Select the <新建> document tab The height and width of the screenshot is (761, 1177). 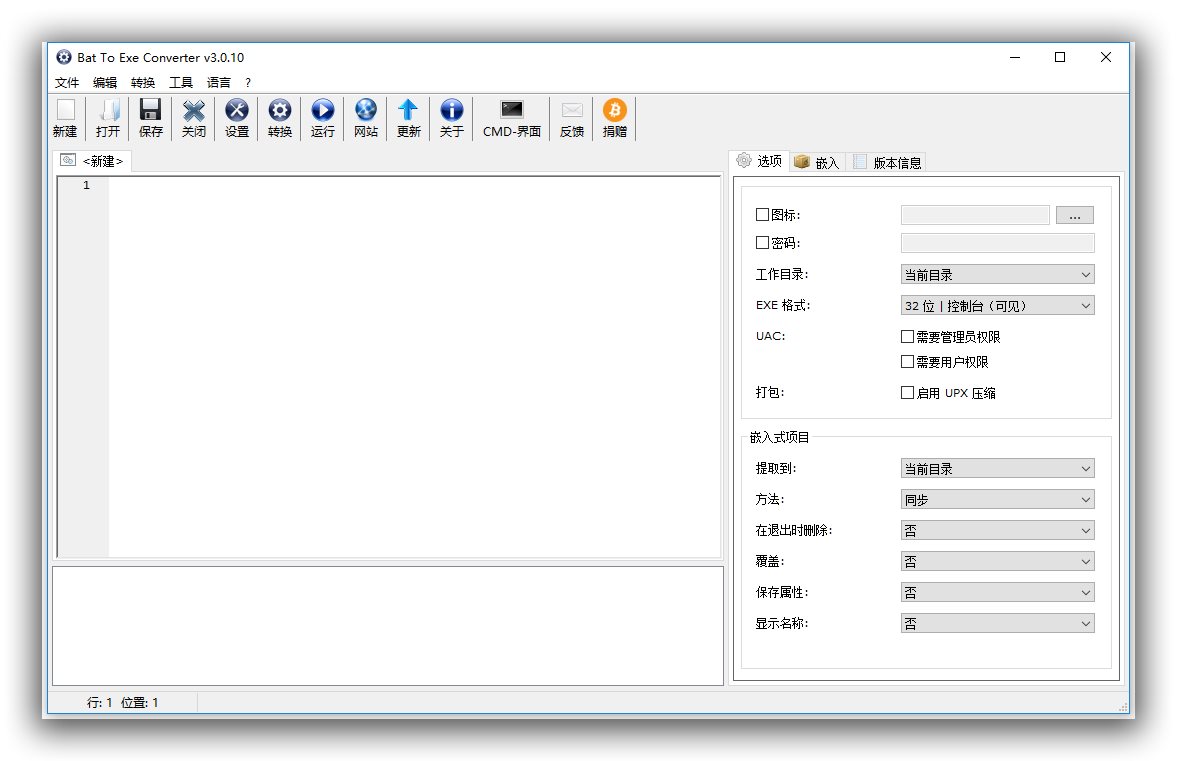click(92, 161)
